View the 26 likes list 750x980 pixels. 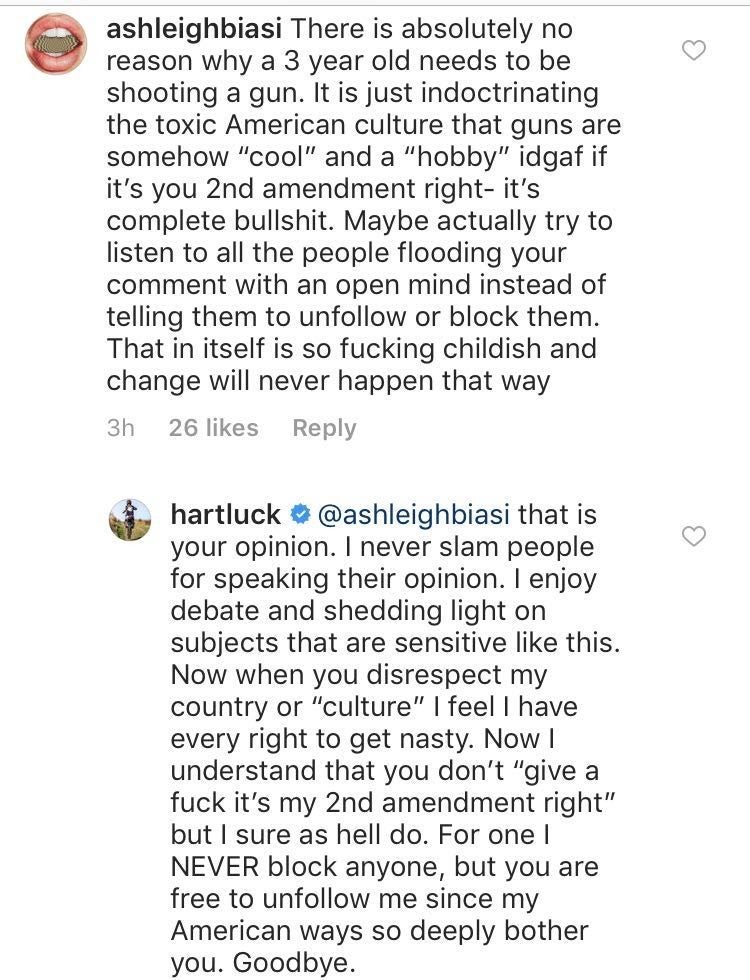pyautogui.click(x=213, y=428)
